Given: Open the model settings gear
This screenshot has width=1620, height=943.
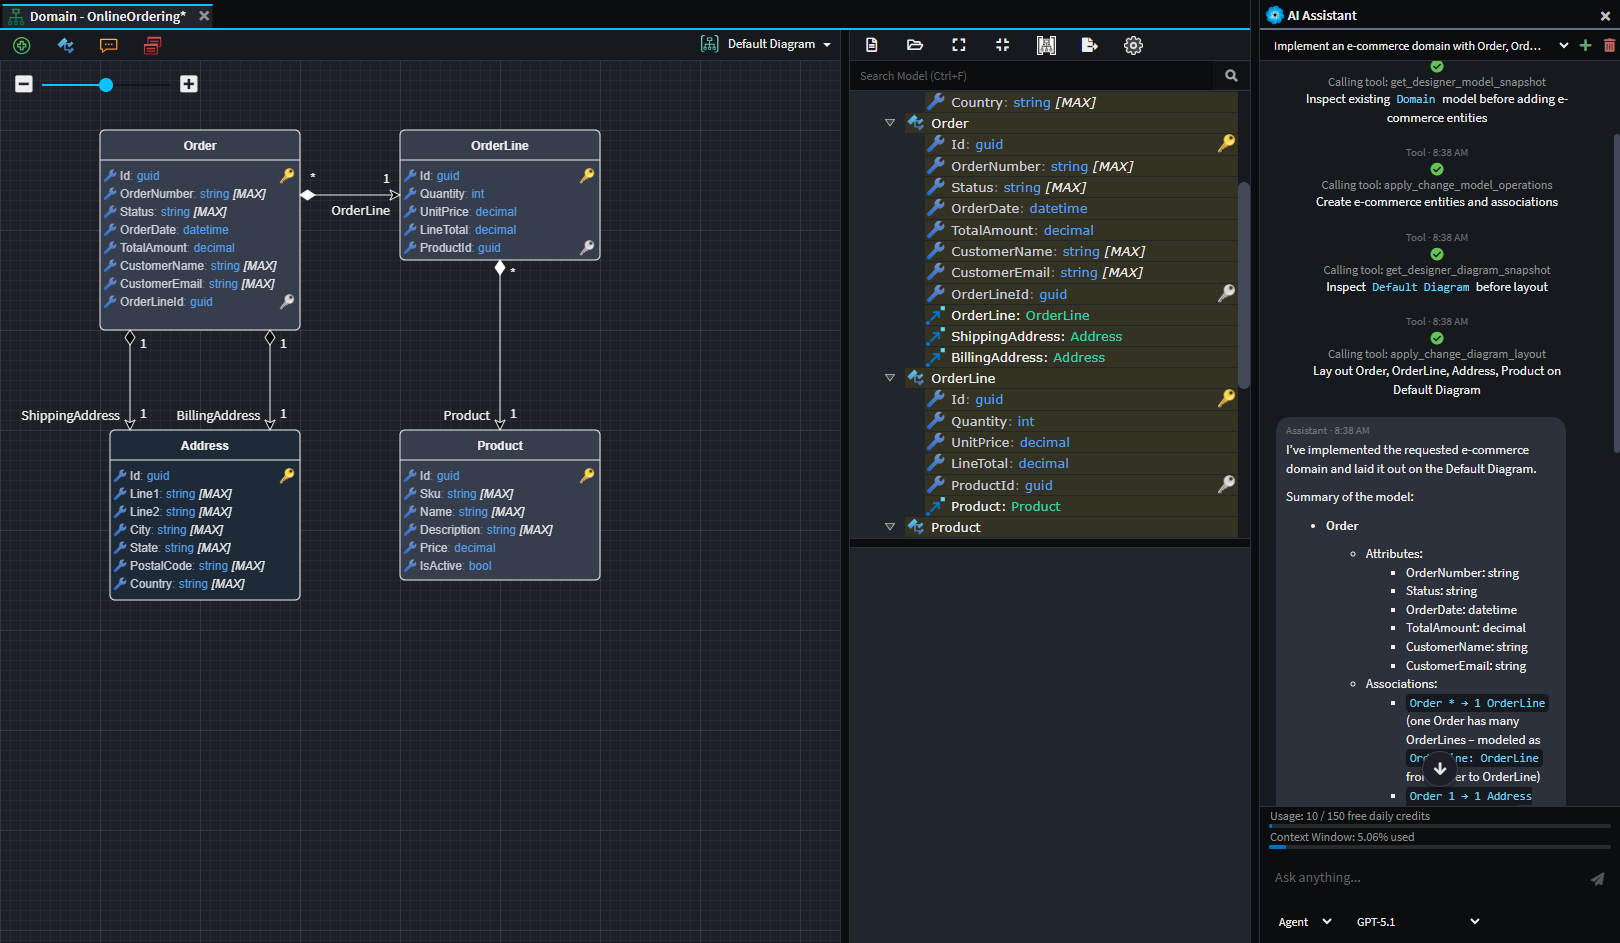Looking at the screenshot, I should (1133, 45).
